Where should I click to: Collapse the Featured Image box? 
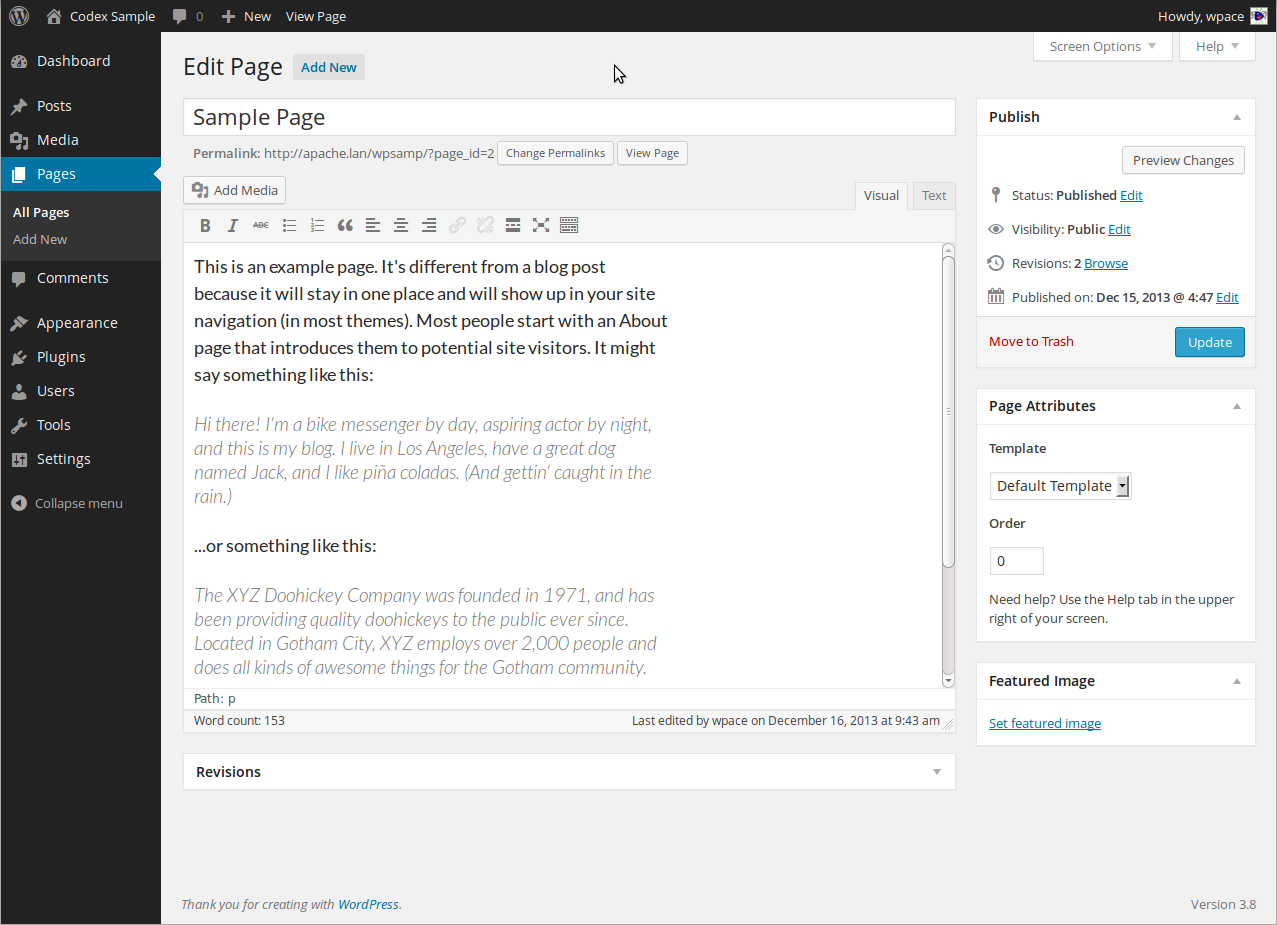click(1237, 681)
